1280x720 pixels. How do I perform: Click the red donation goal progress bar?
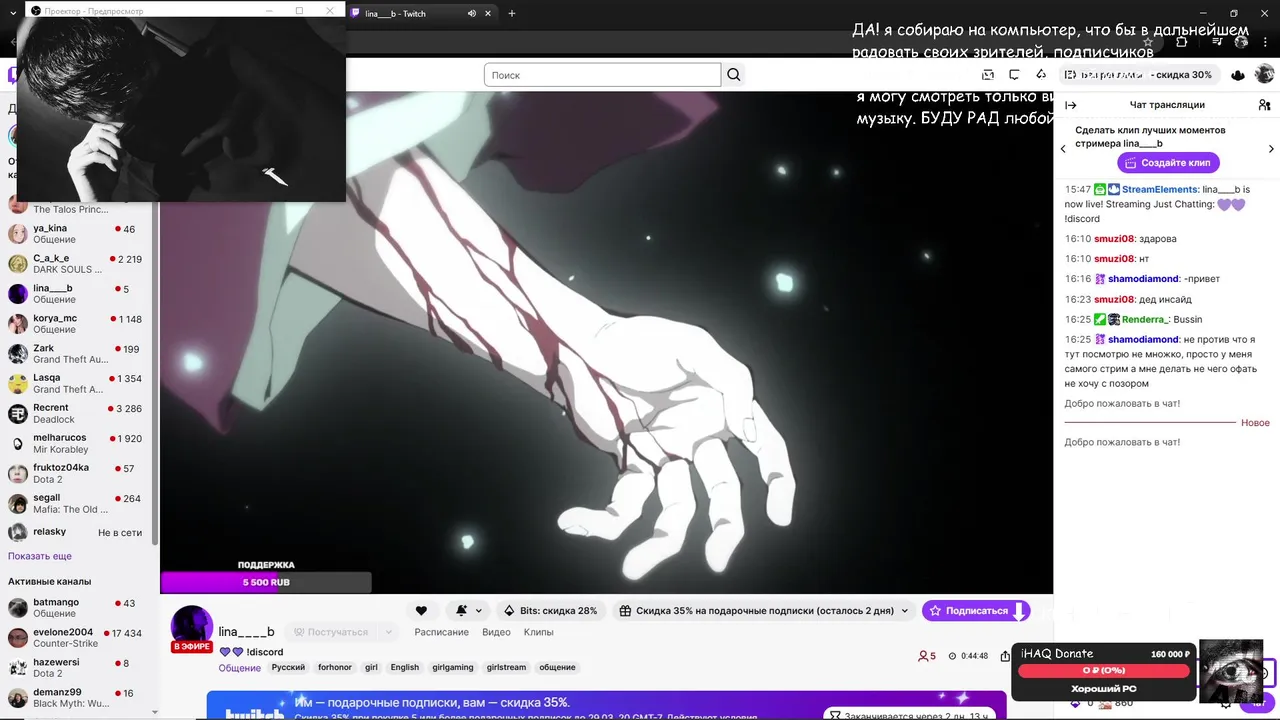(1104, 670)
